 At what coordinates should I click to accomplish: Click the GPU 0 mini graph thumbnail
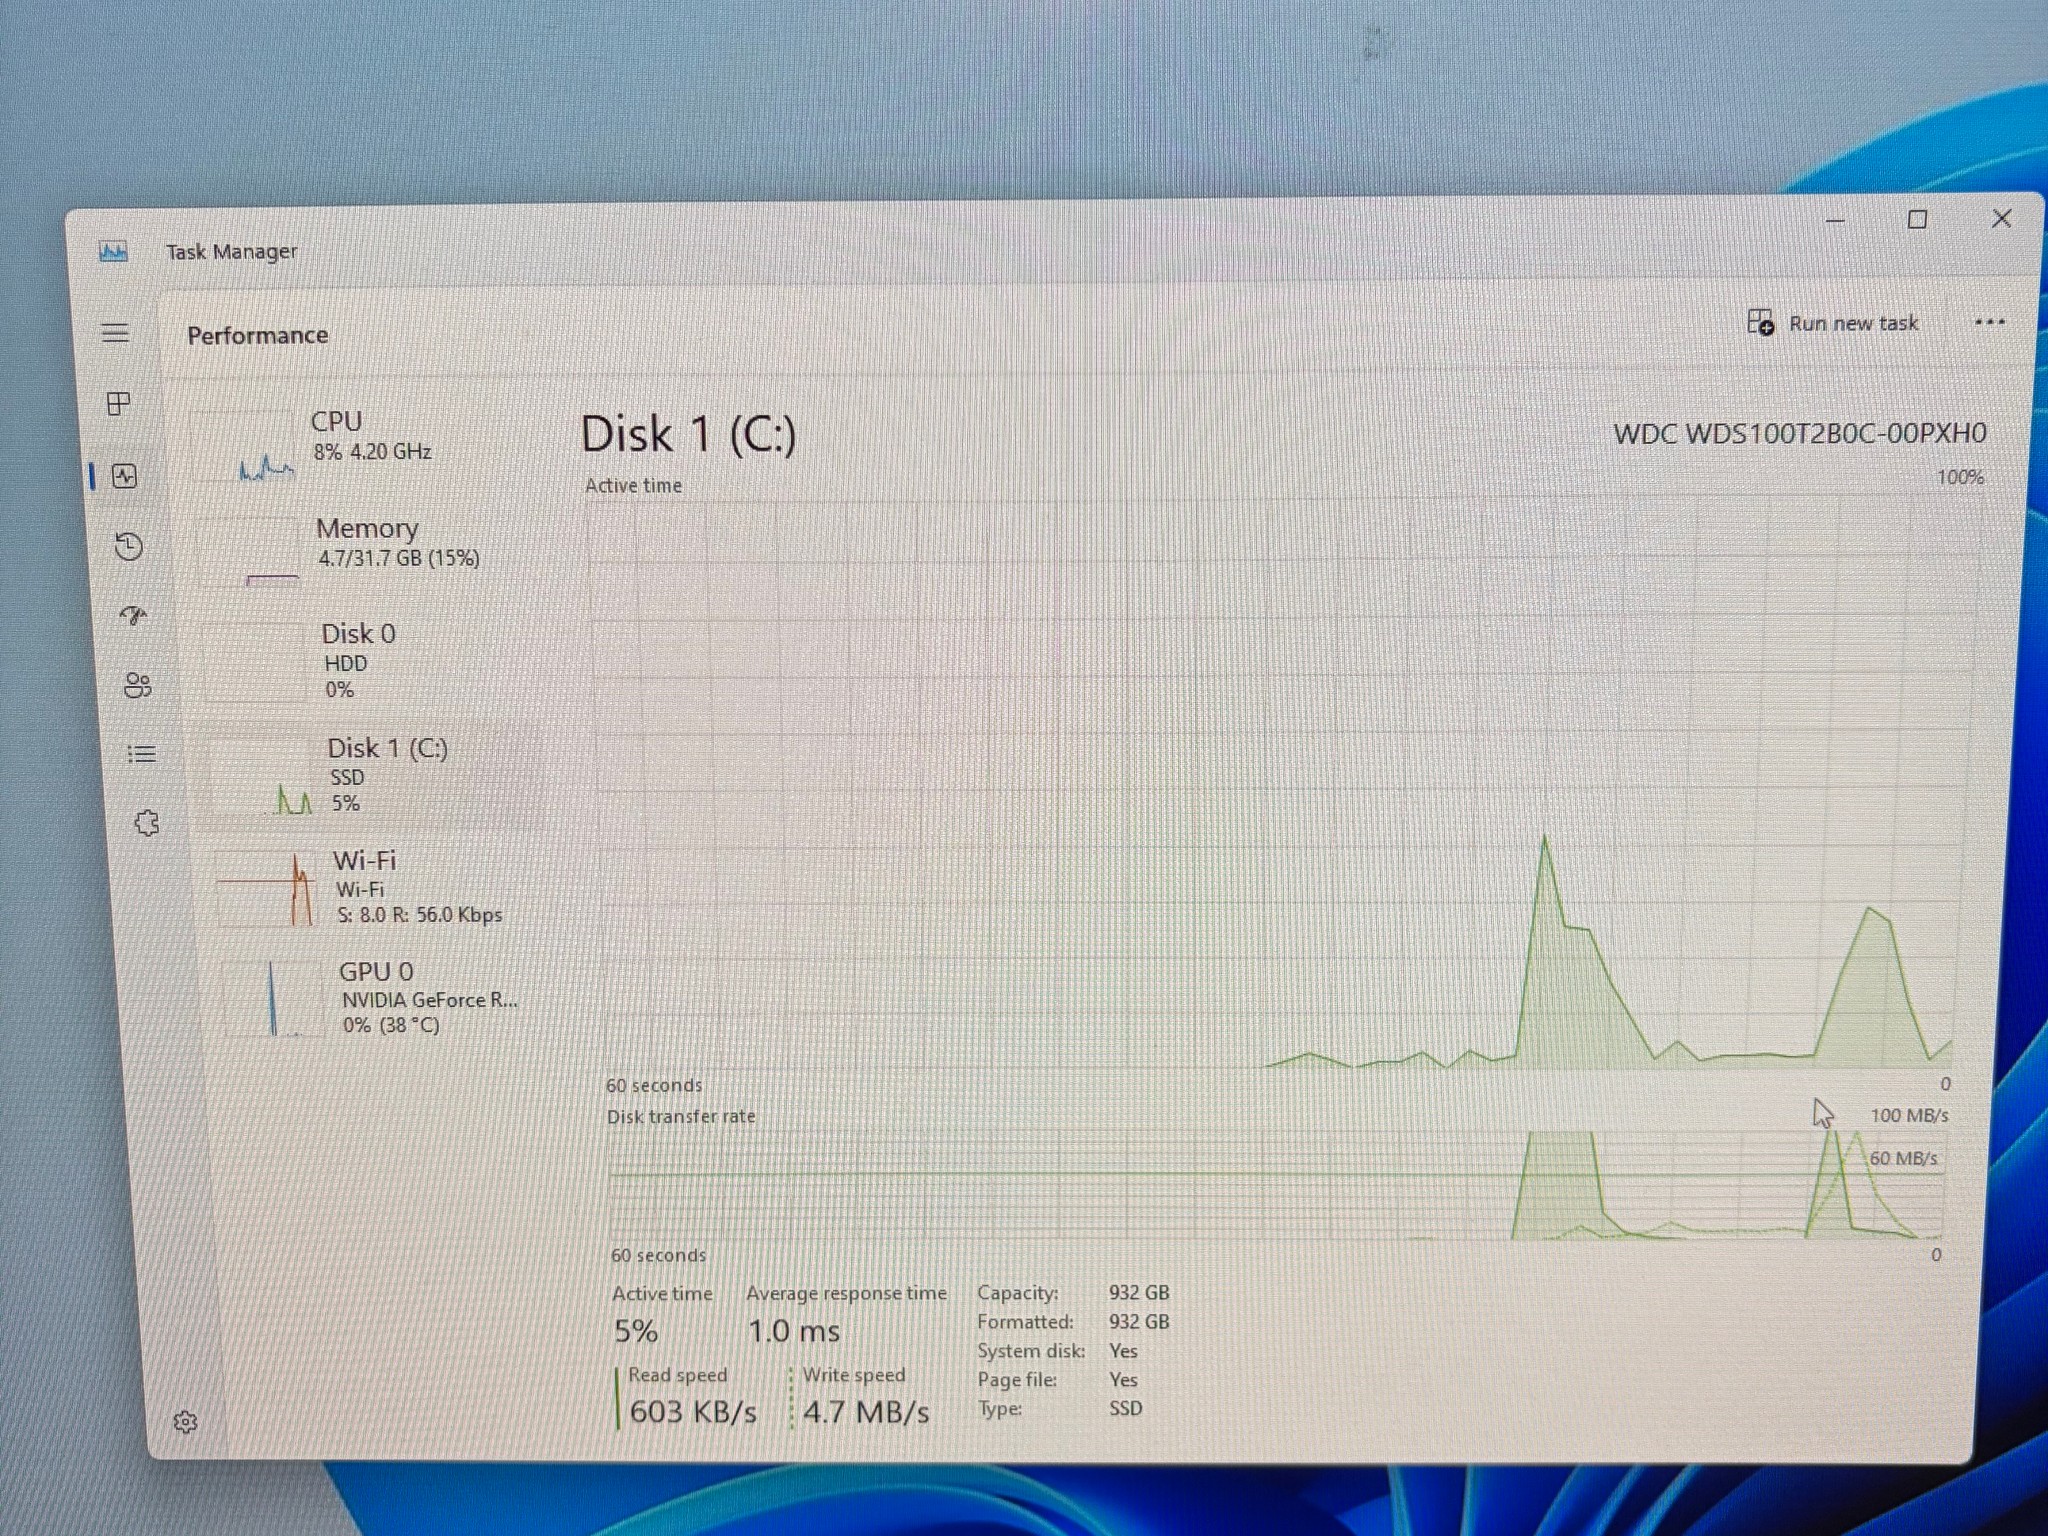273,998
